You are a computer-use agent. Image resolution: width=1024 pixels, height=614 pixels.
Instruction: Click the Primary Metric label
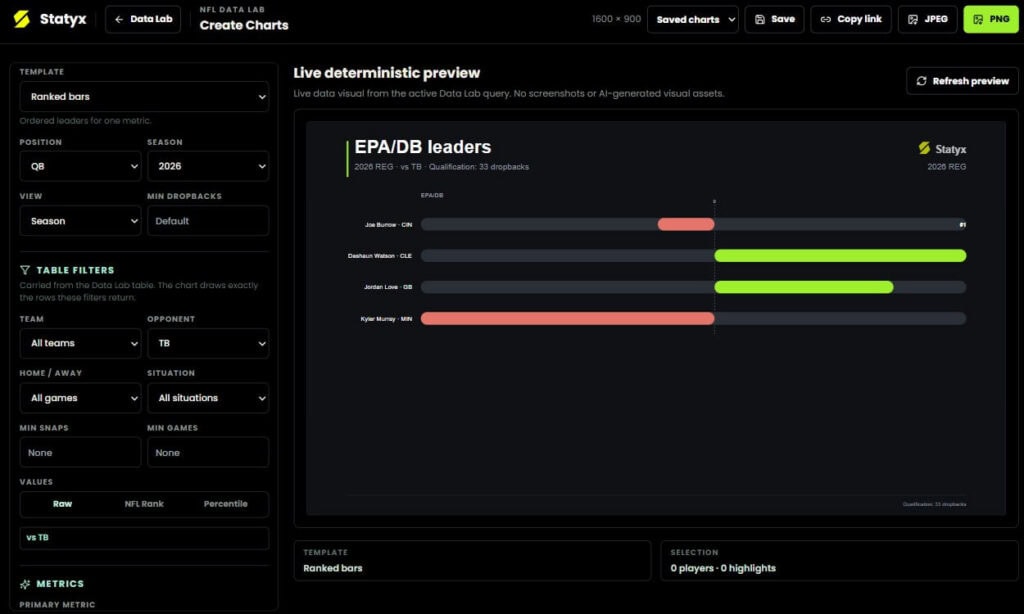[x=57, y=605]
